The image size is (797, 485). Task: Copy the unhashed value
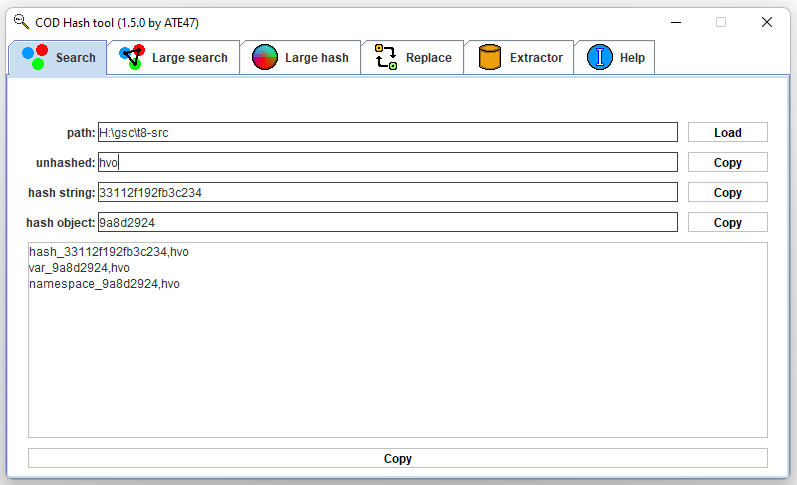[x=728, y=162]
